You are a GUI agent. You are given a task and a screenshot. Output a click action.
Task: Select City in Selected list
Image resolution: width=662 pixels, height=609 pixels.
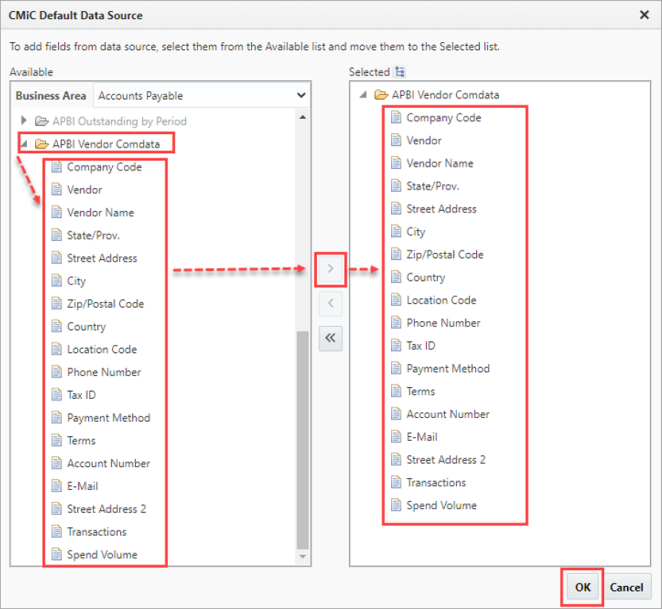pos(408,232)
